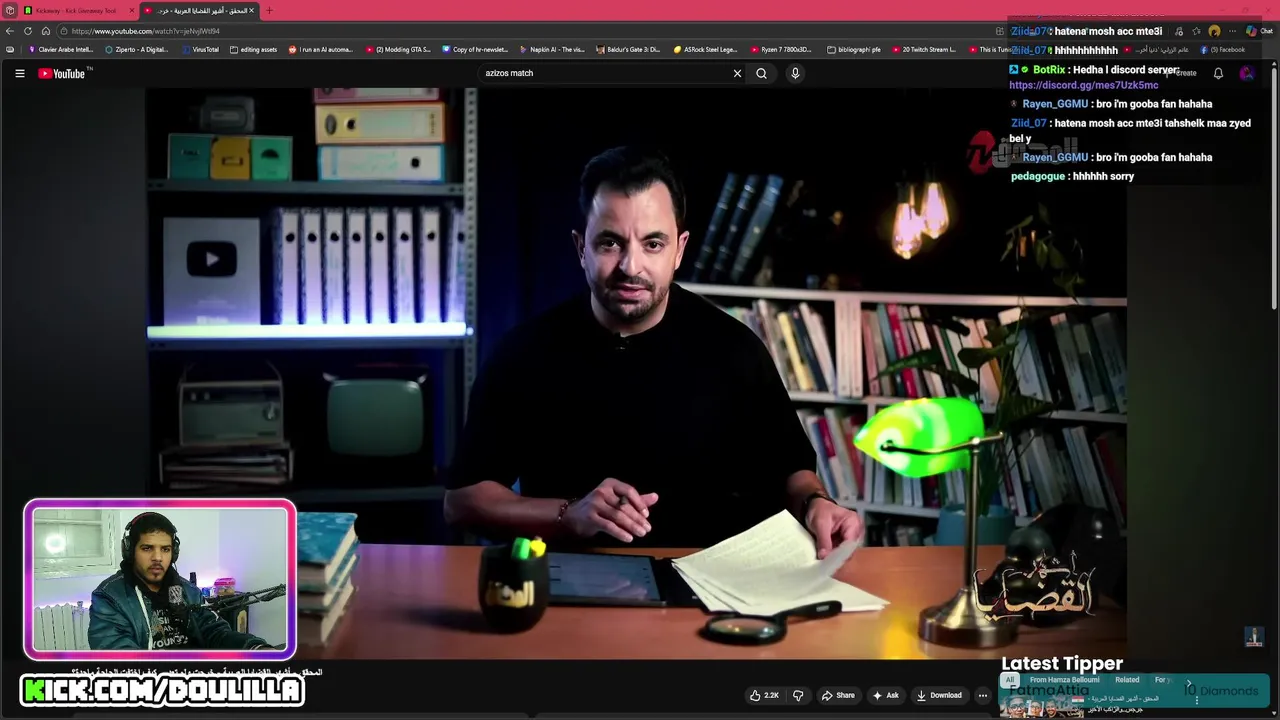Open browser settings ellipsis menu
The image size is (1280, 720).
pyautogui.click(x=1232, y=31)
